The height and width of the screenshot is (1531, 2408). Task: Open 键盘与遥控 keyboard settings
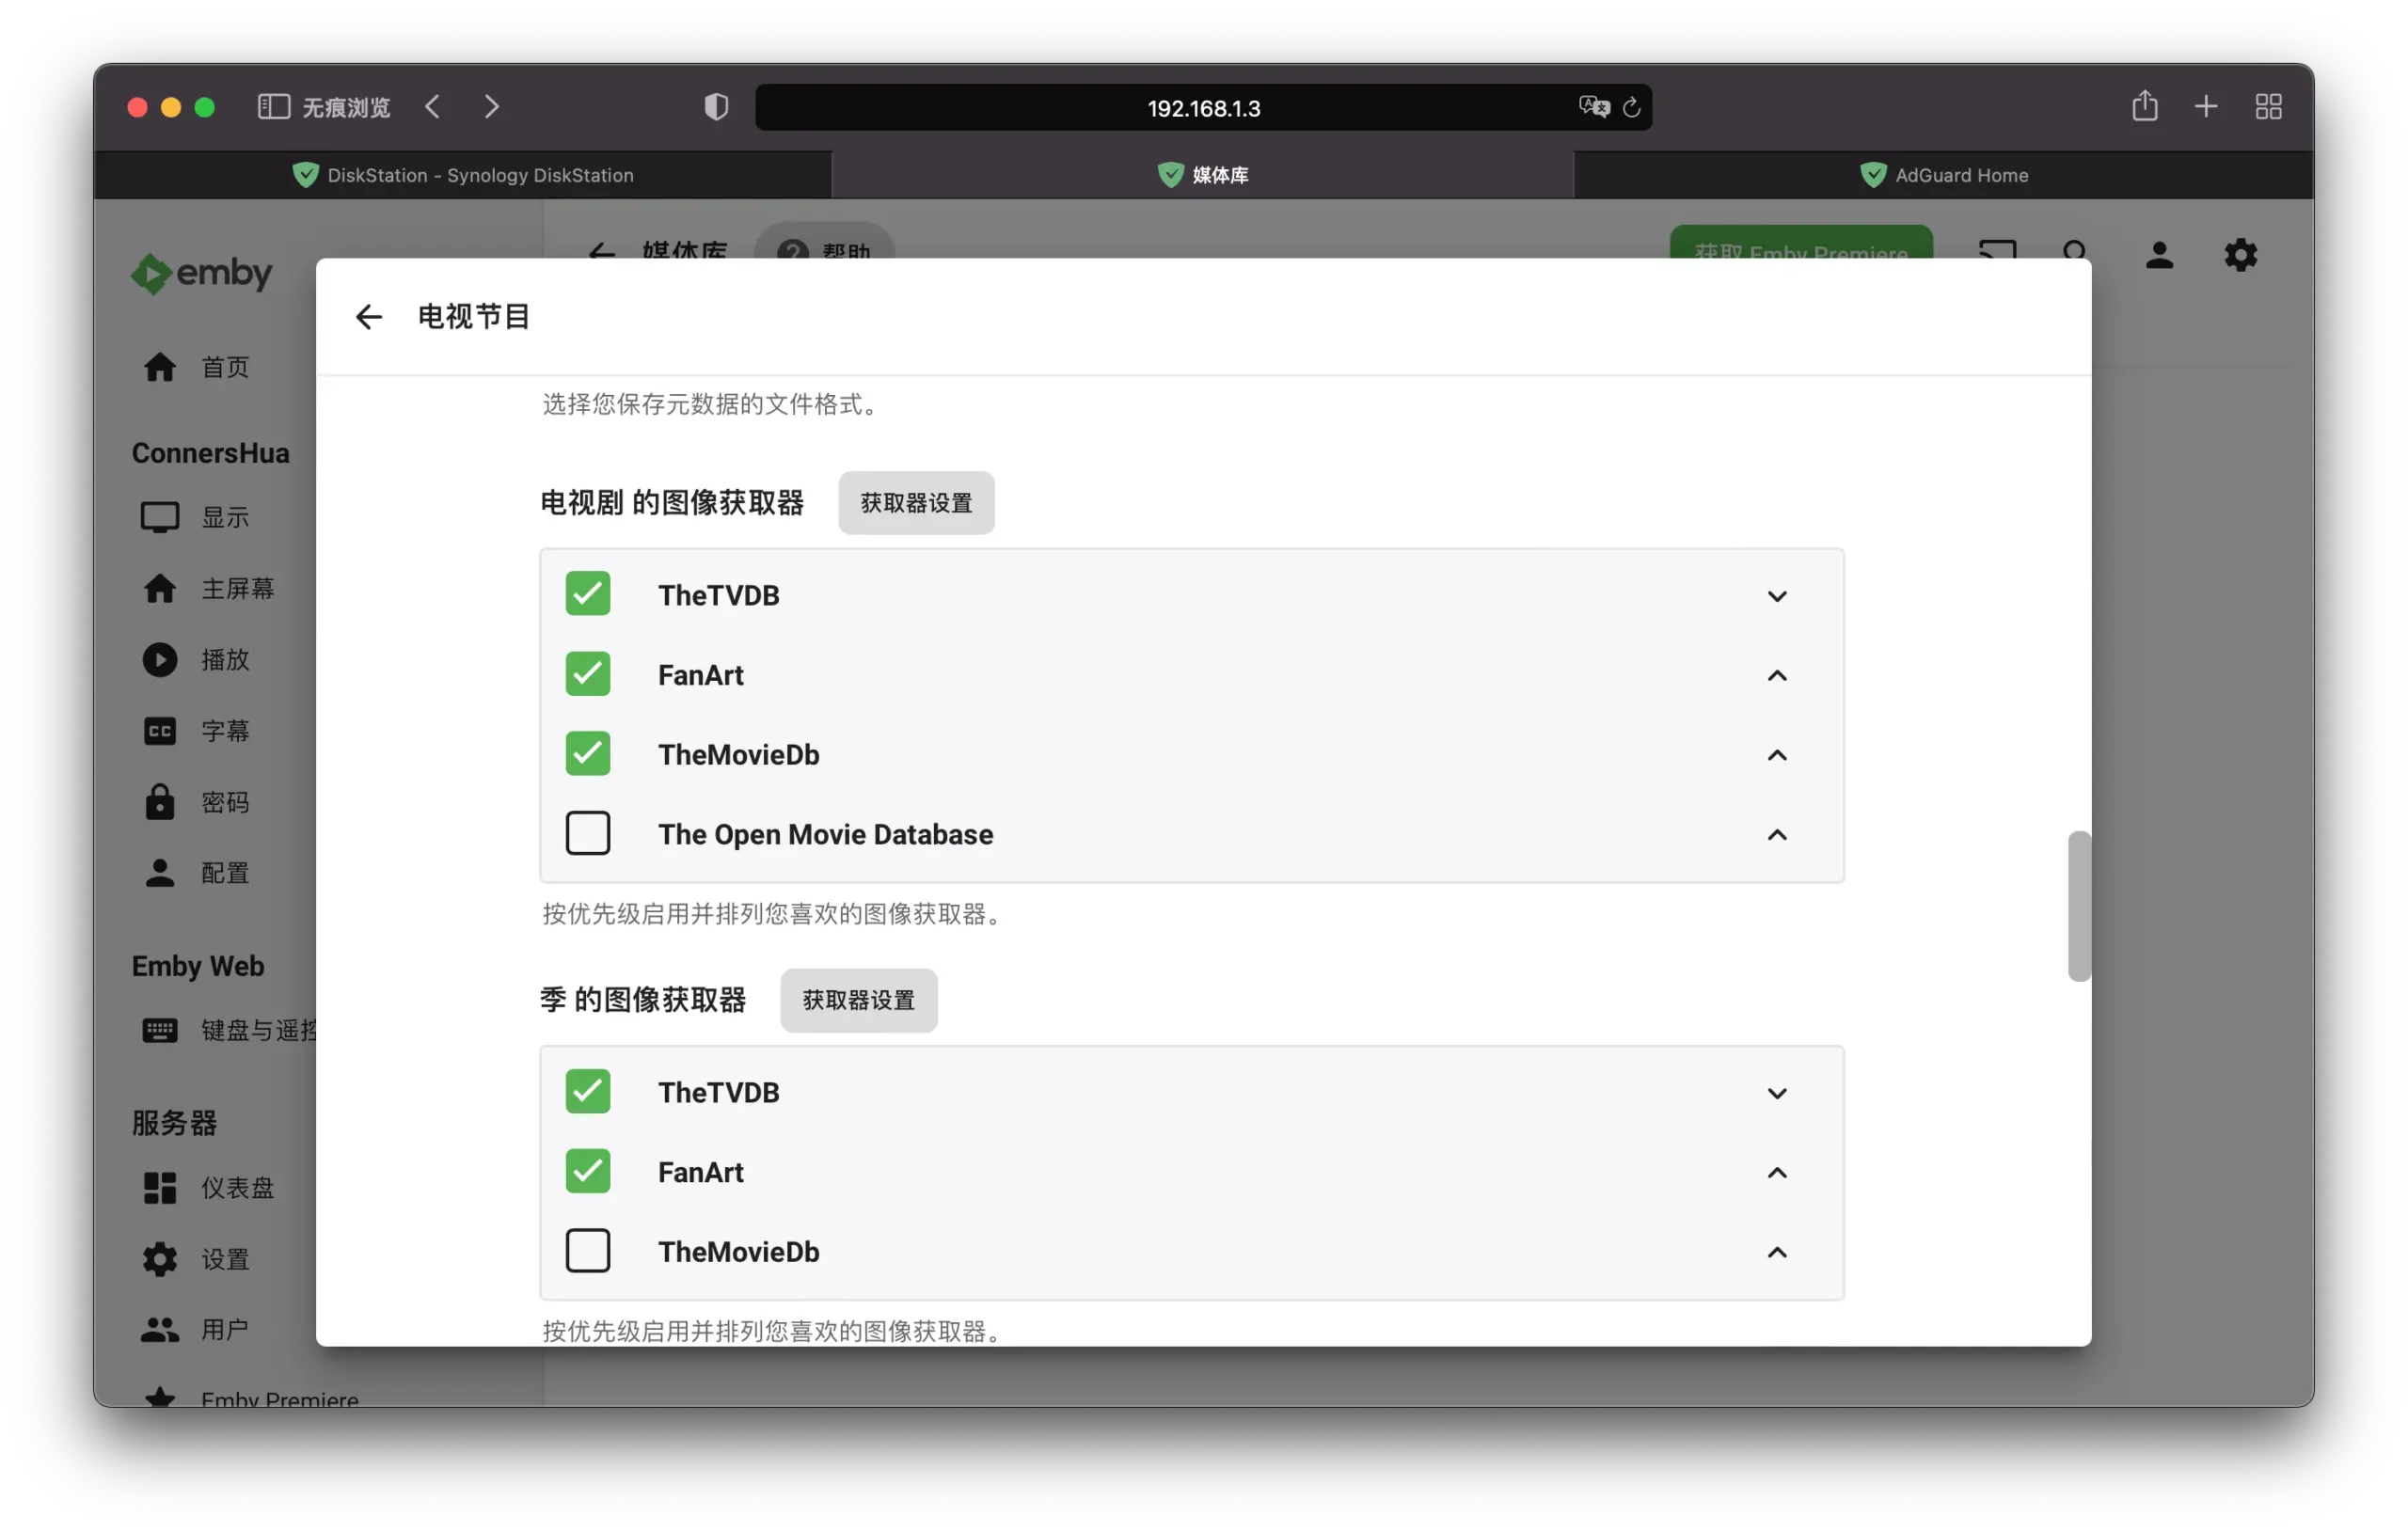pos(230,1030)
